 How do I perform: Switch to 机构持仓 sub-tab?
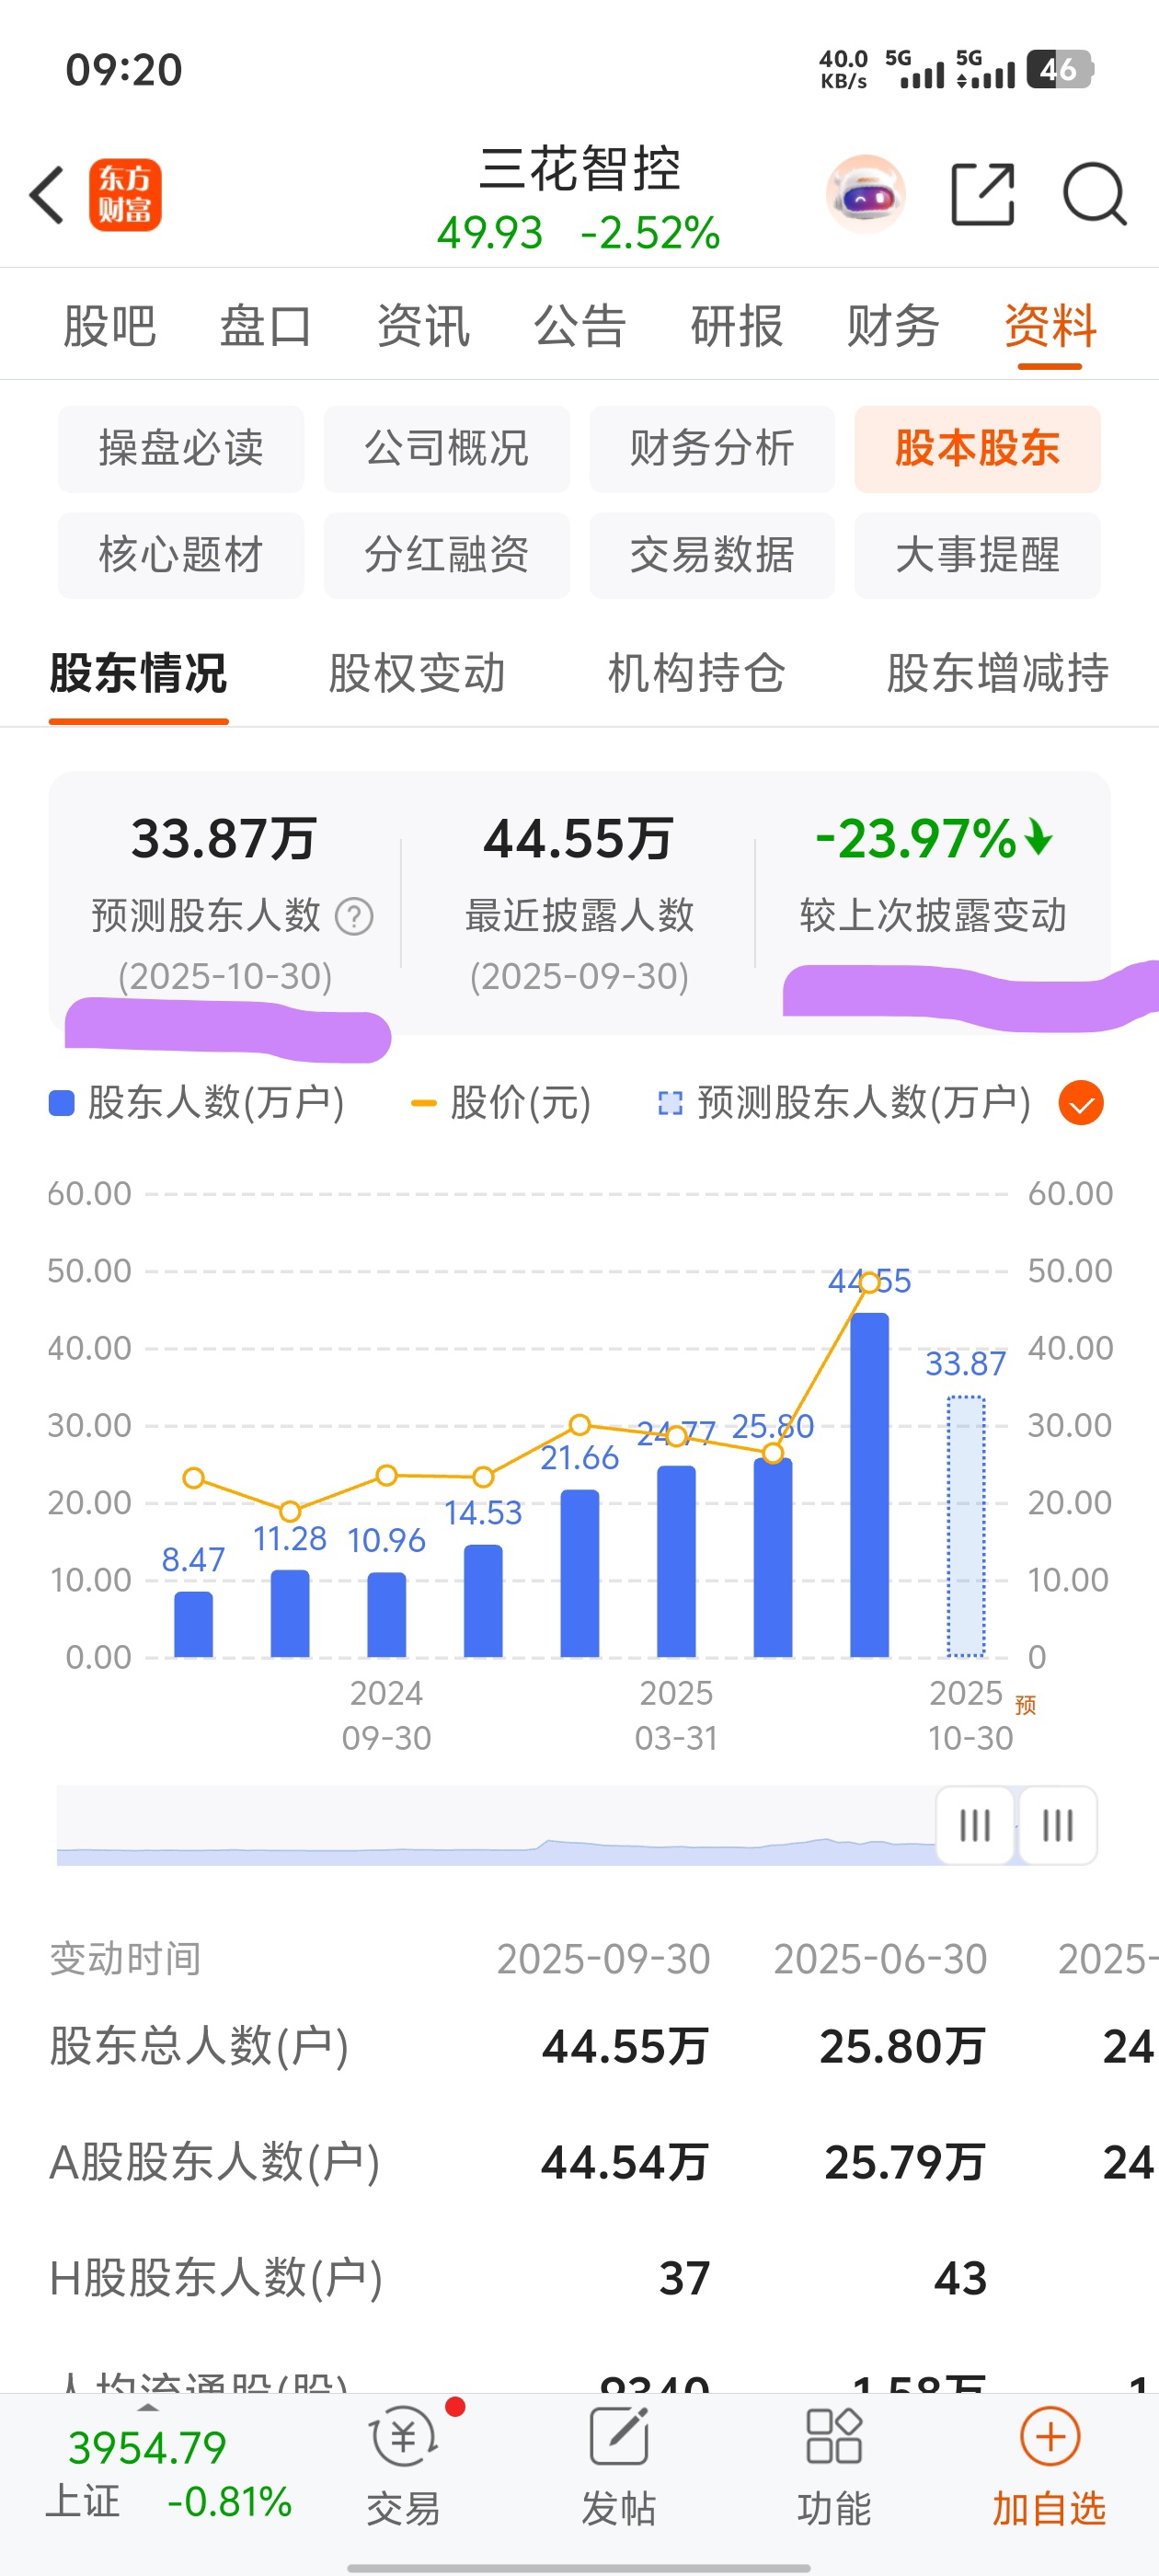(x=696, y=673)
